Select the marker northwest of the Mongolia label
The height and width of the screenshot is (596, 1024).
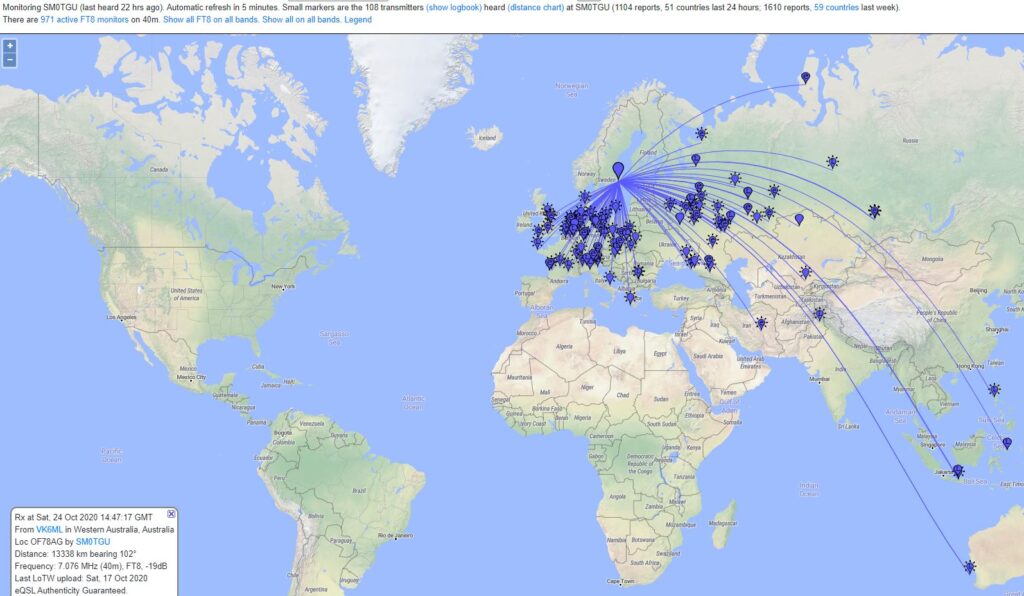point(874,211)
